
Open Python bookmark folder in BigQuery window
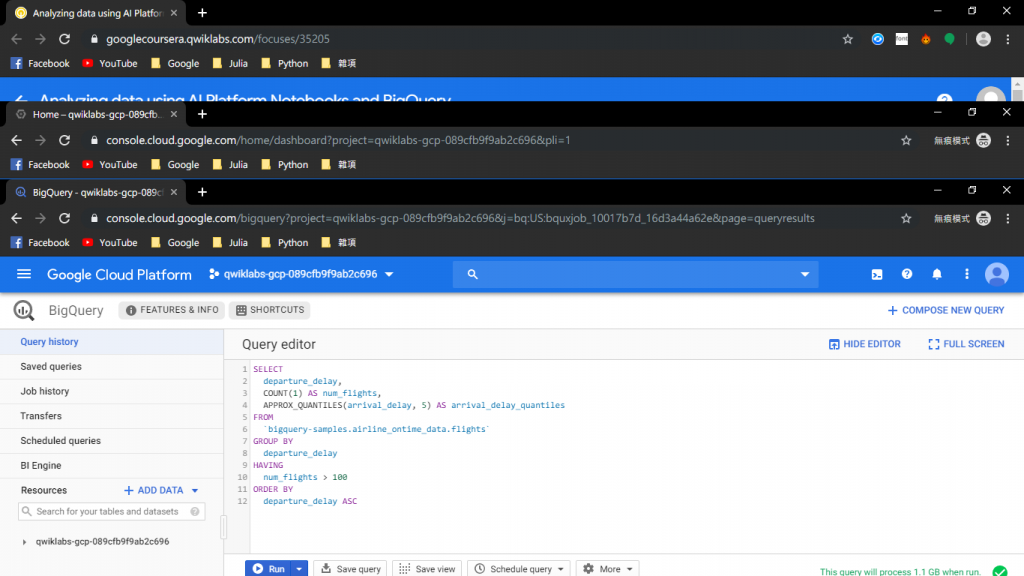(285, 243)
